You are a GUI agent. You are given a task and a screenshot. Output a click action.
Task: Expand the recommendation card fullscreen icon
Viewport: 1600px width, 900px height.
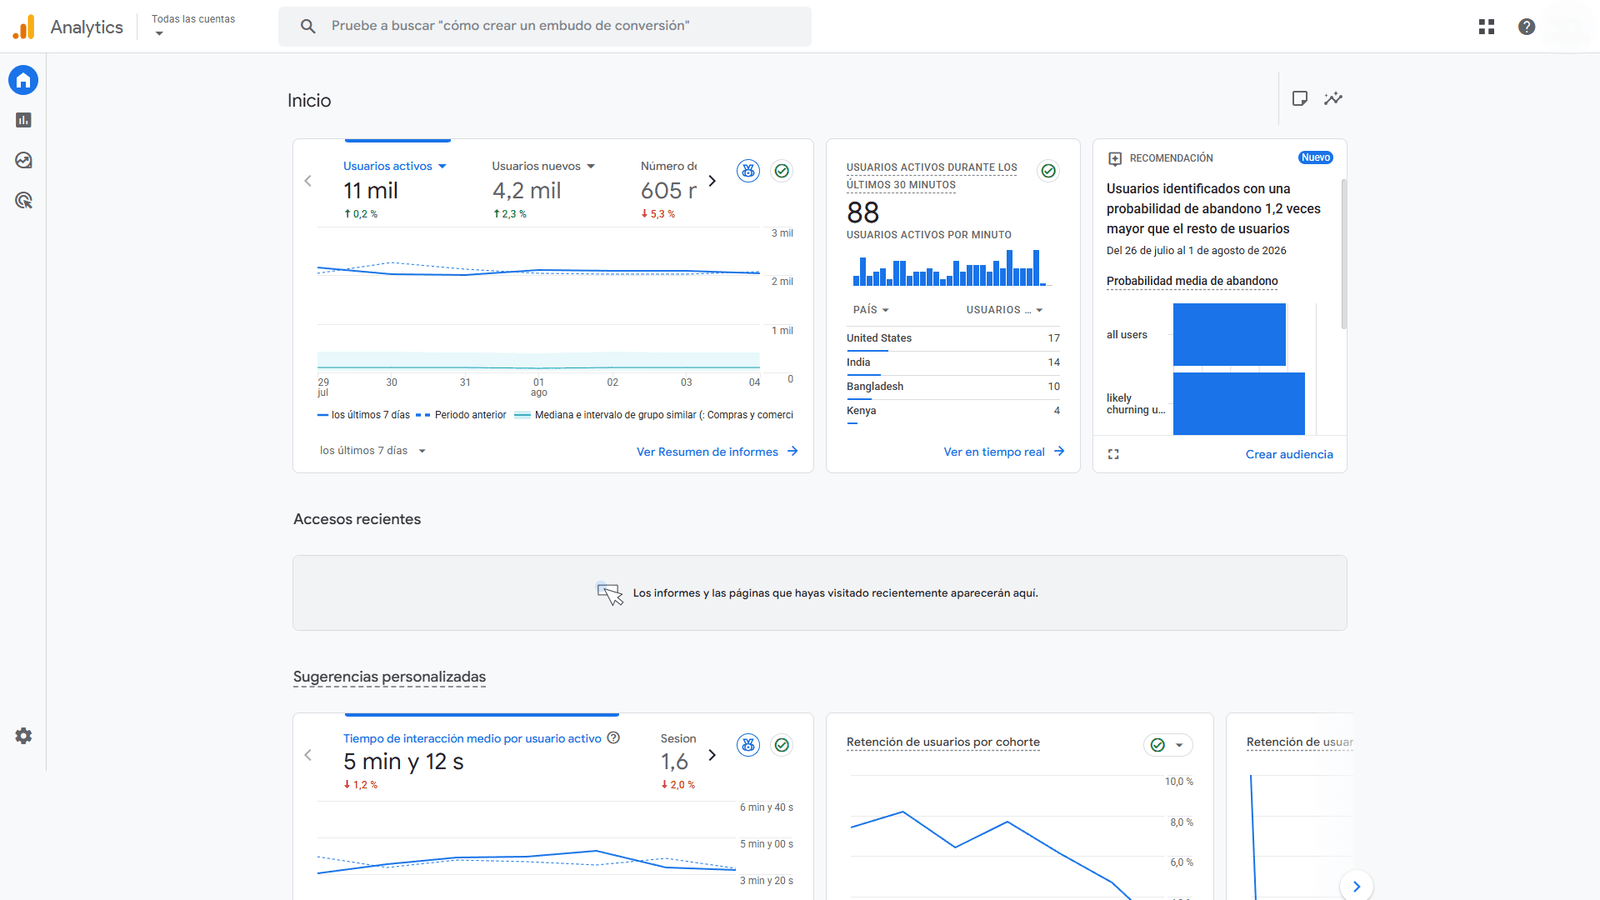1114,454
